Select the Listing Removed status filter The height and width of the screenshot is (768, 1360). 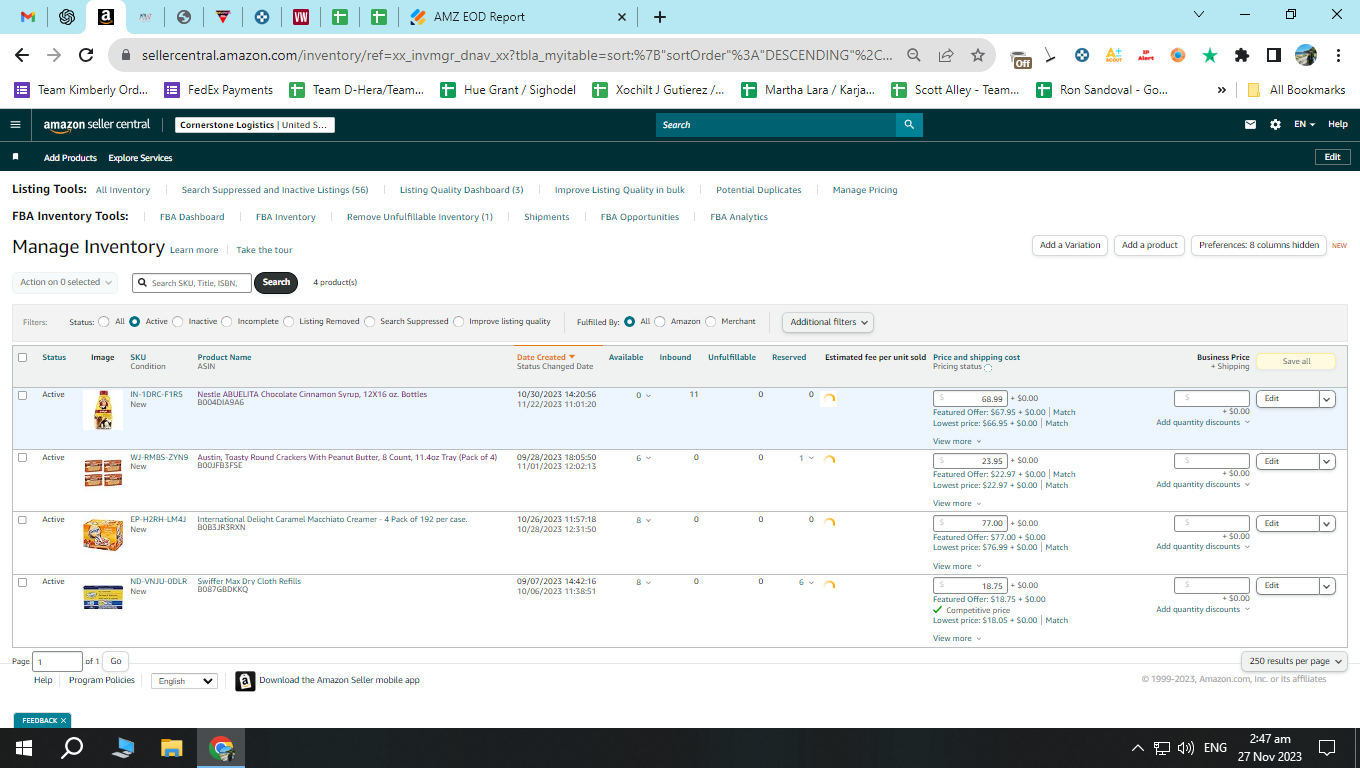tap(289, 322)
